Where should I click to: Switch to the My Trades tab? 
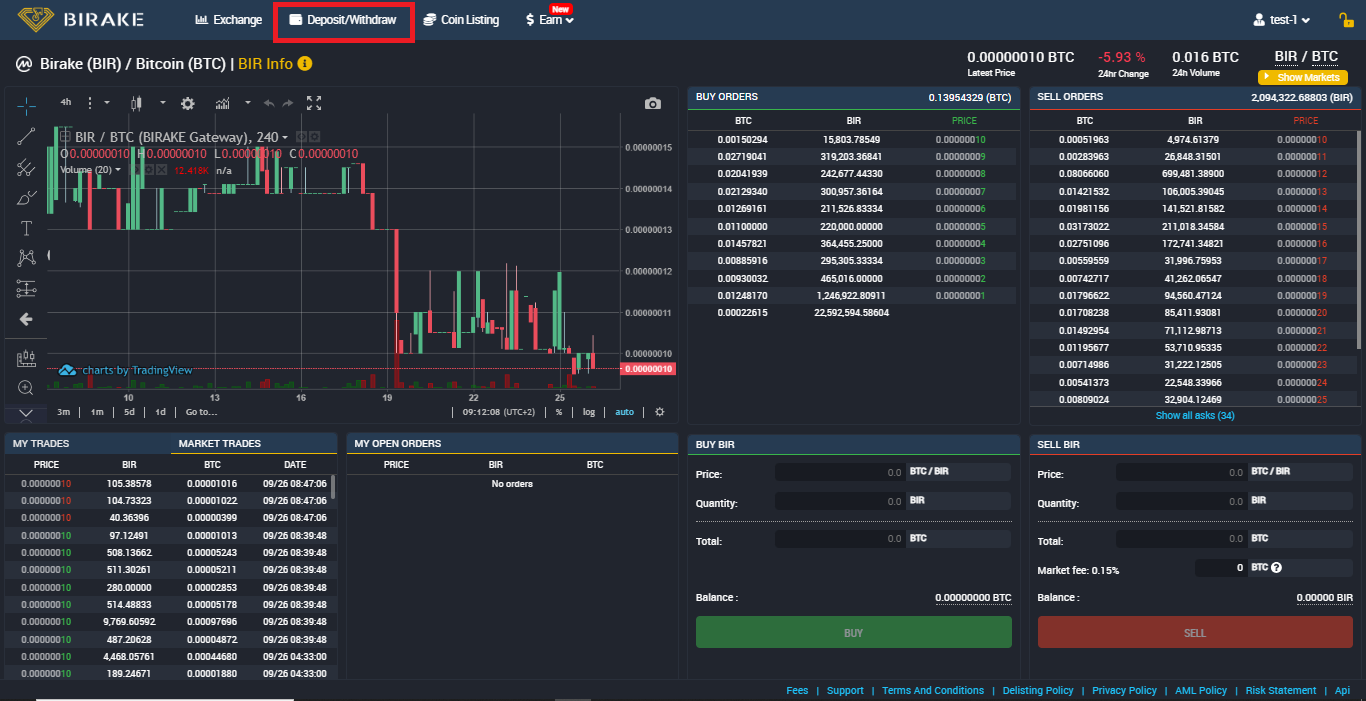(41, 443)
